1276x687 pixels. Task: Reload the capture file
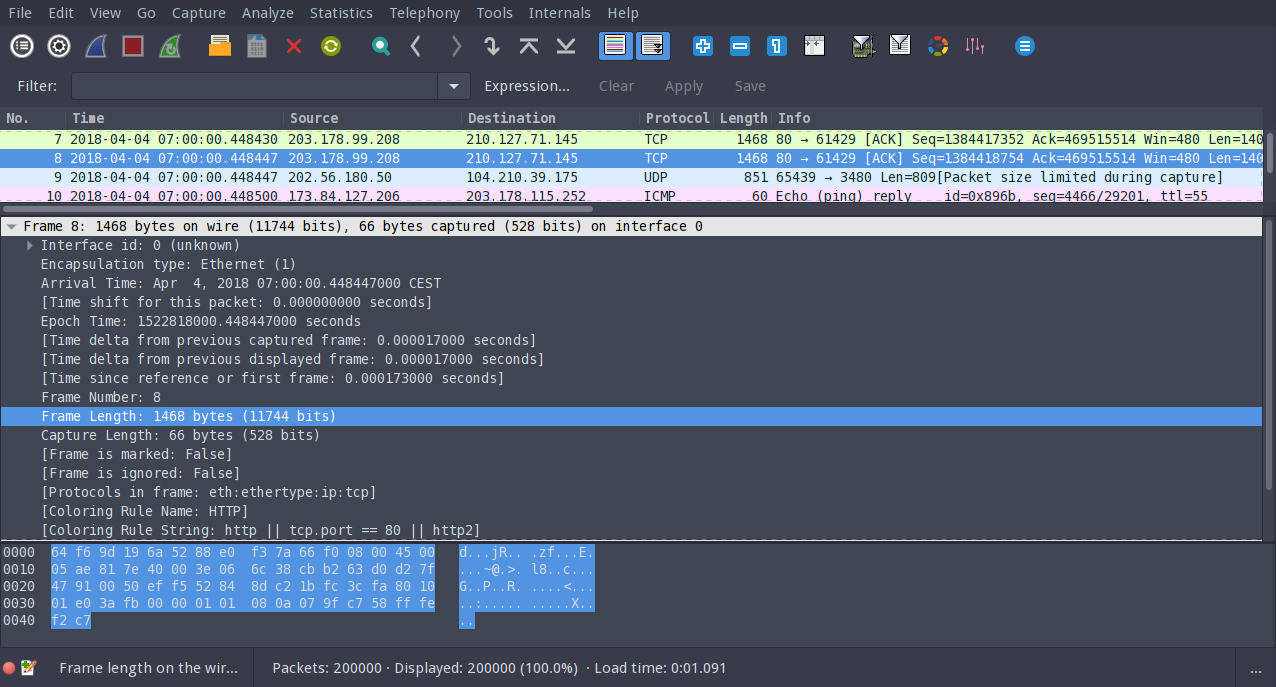point(331,46)
